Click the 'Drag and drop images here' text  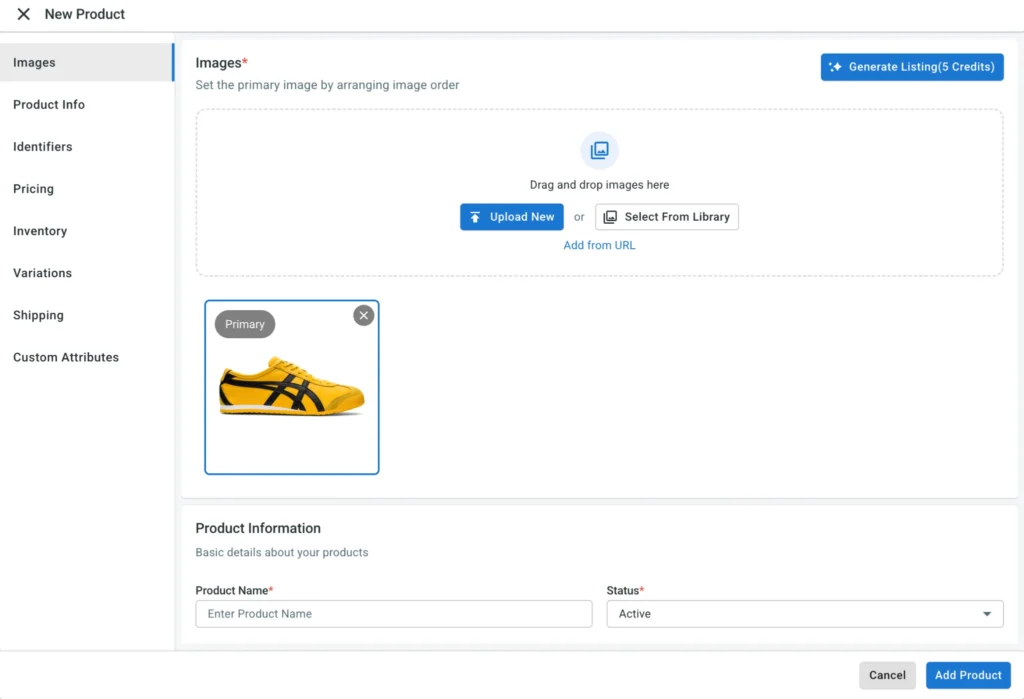pos(600,185)
